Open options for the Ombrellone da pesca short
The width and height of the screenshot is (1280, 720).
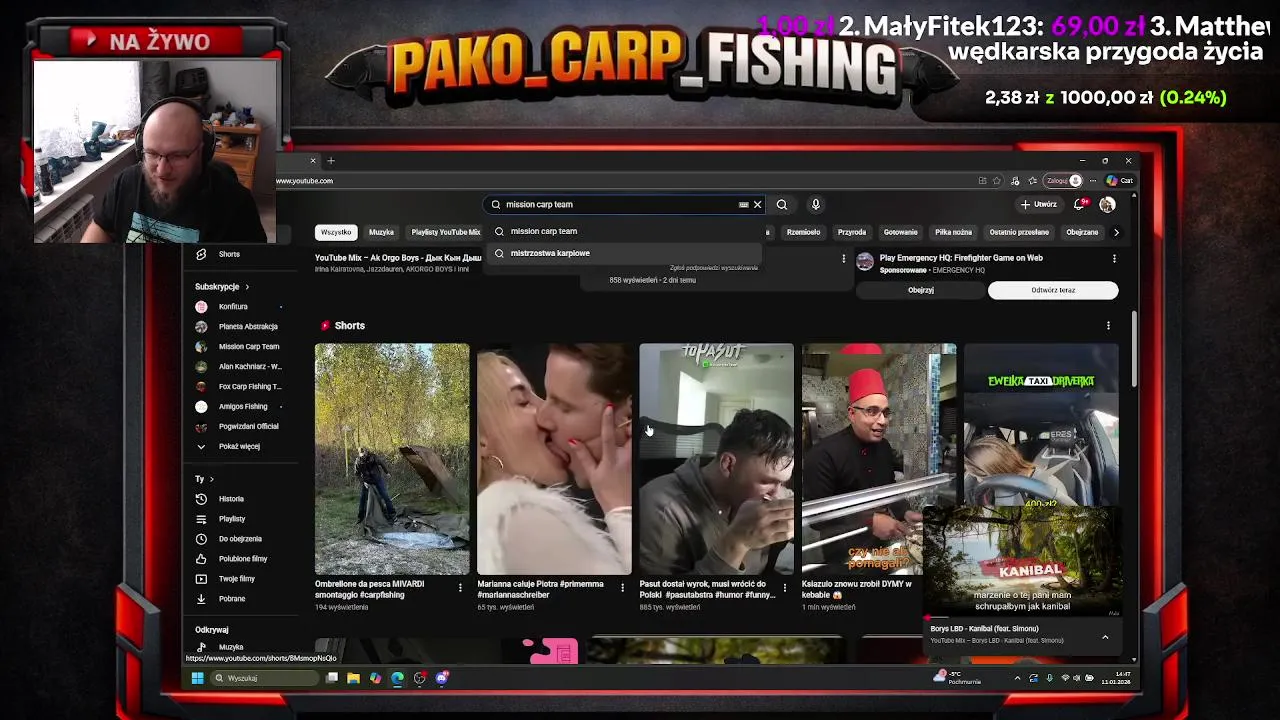click(460, 588)
